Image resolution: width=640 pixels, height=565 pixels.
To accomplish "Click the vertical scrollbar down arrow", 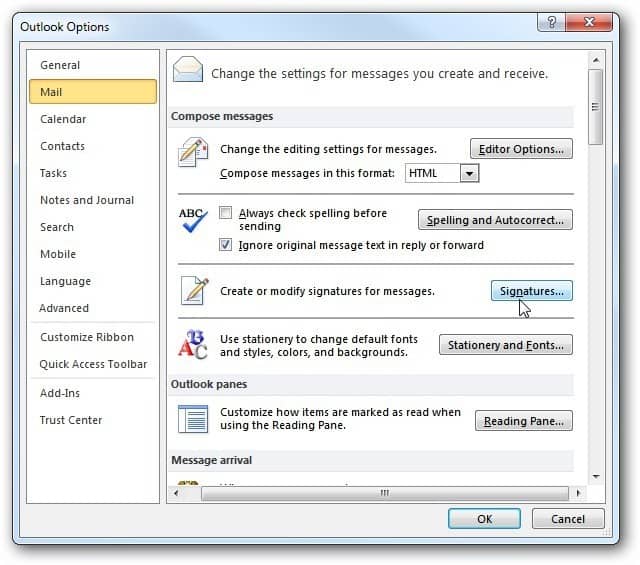I will pyautogui.click(x=596, y=476).
